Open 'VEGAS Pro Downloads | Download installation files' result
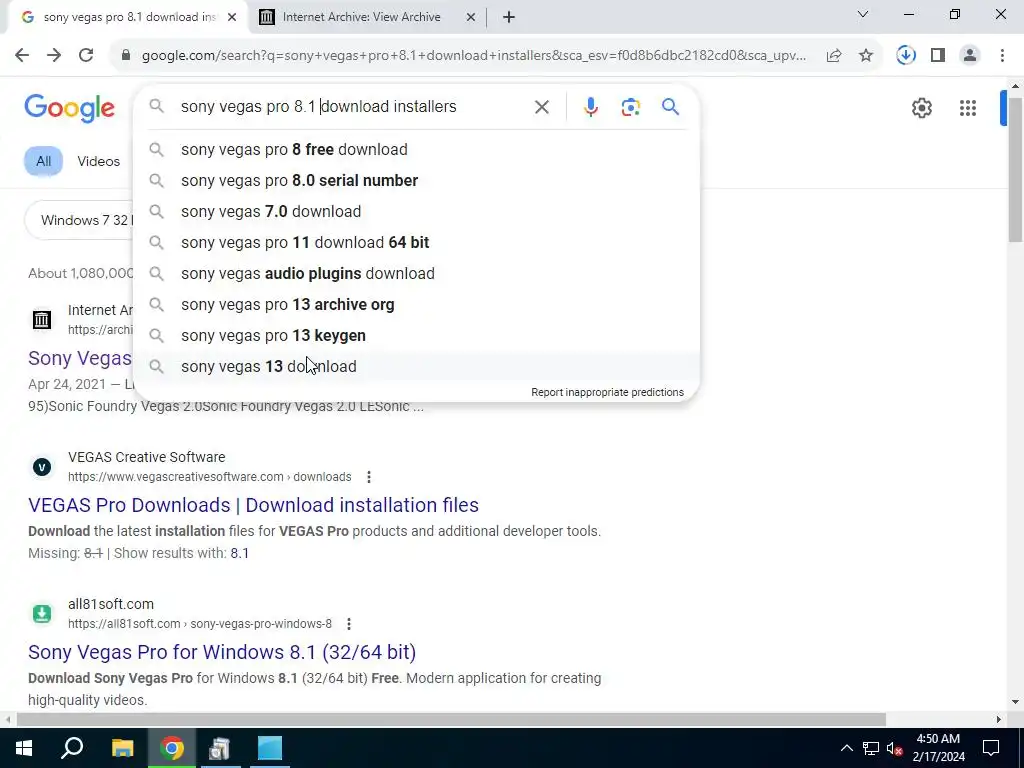Viewport: 1024px width, 768px height. tap(253, 505)
